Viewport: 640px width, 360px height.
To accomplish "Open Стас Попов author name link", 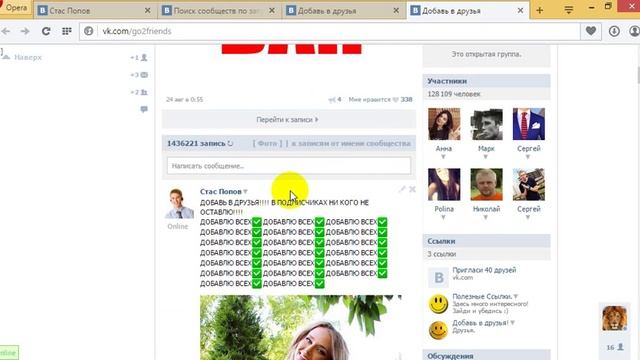I will 220,191.
